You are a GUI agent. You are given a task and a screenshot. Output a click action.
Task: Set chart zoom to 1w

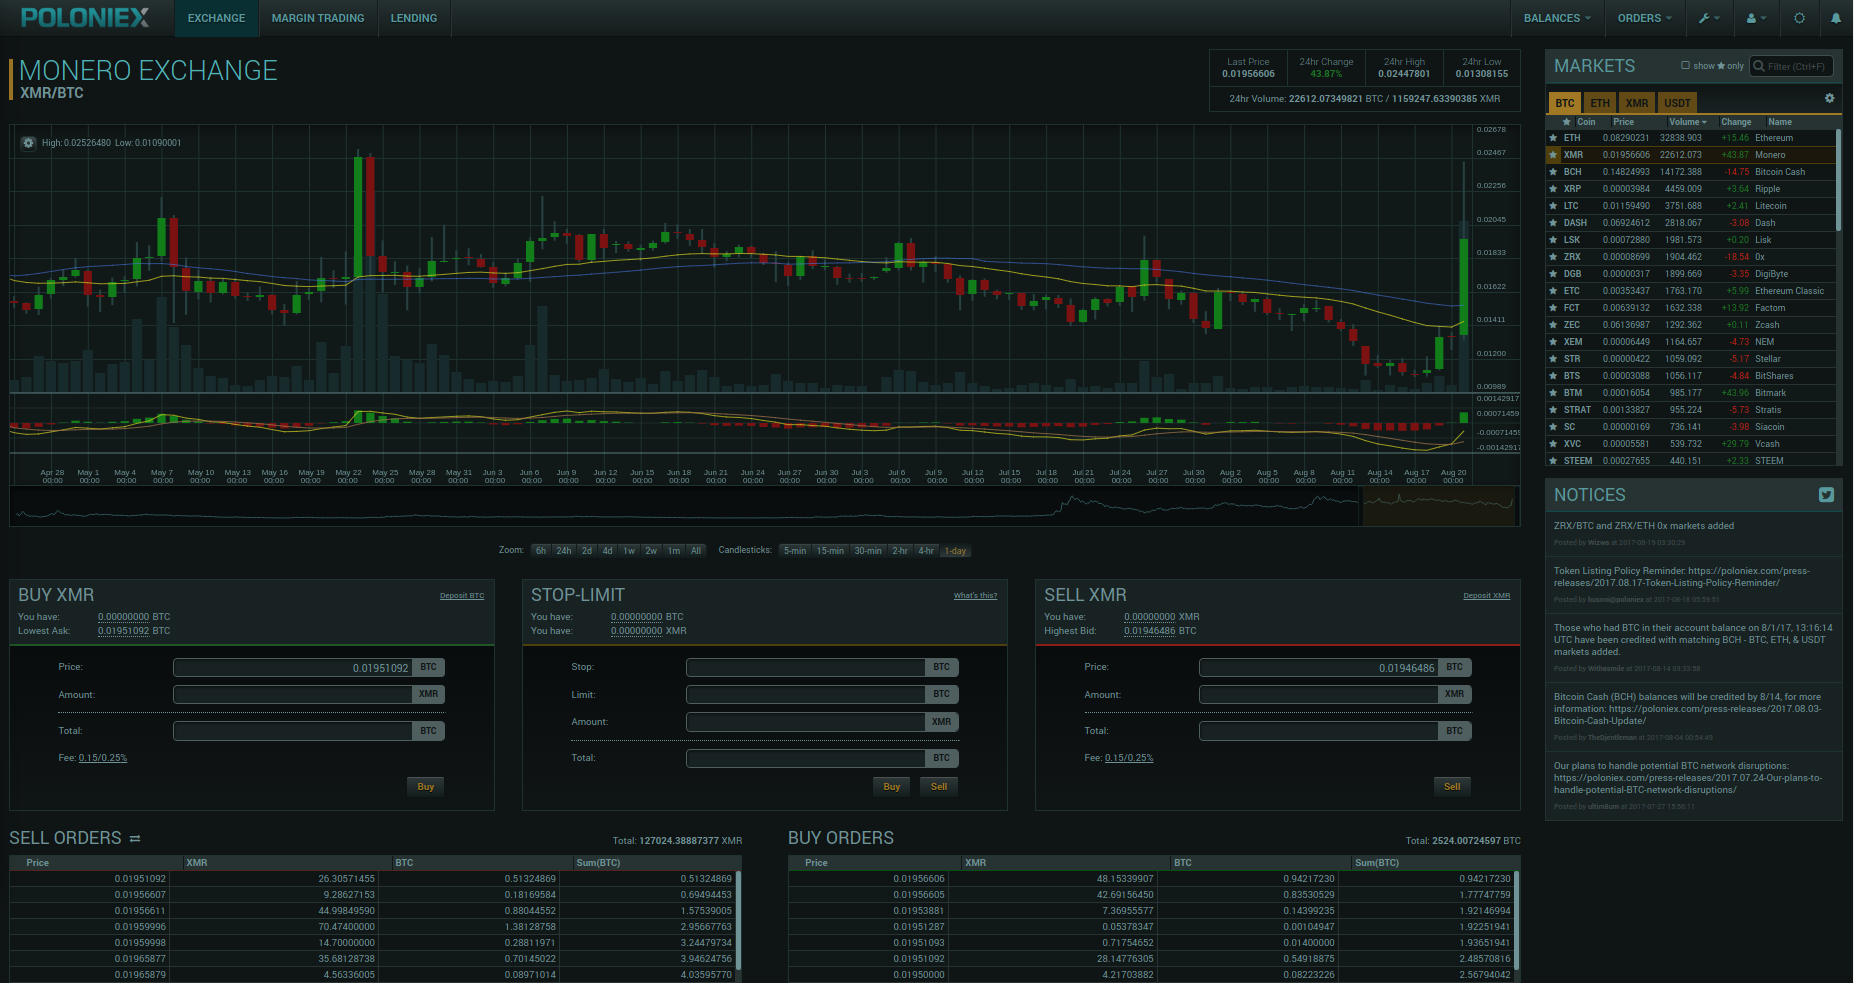coord(629,551)
